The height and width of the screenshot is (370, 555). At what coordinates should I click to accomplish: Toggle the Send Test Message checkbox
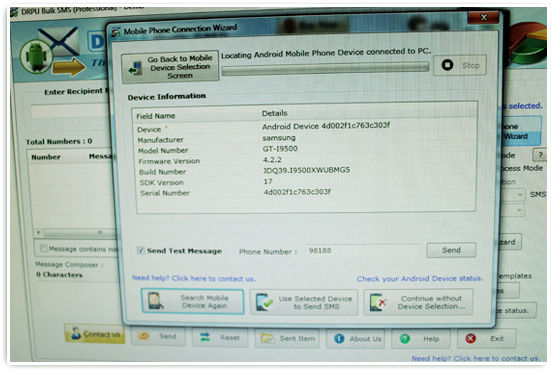pyautogui.click(x=141, y=250)
